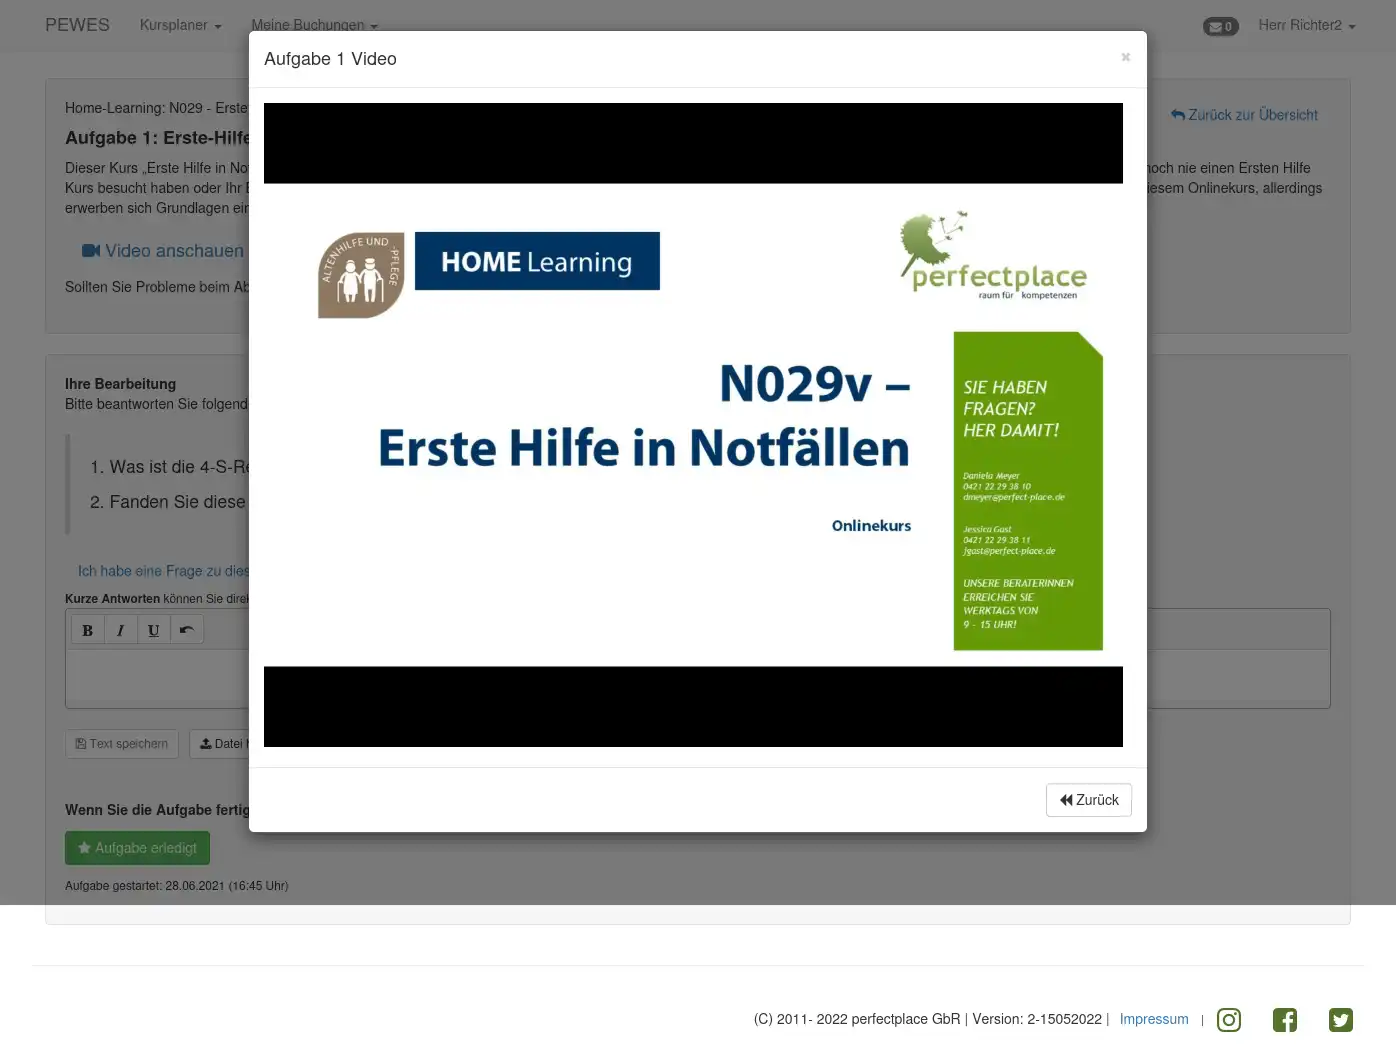Click the Zurück button in the dialog
1396x1063 pixels.
(1089, 800)
